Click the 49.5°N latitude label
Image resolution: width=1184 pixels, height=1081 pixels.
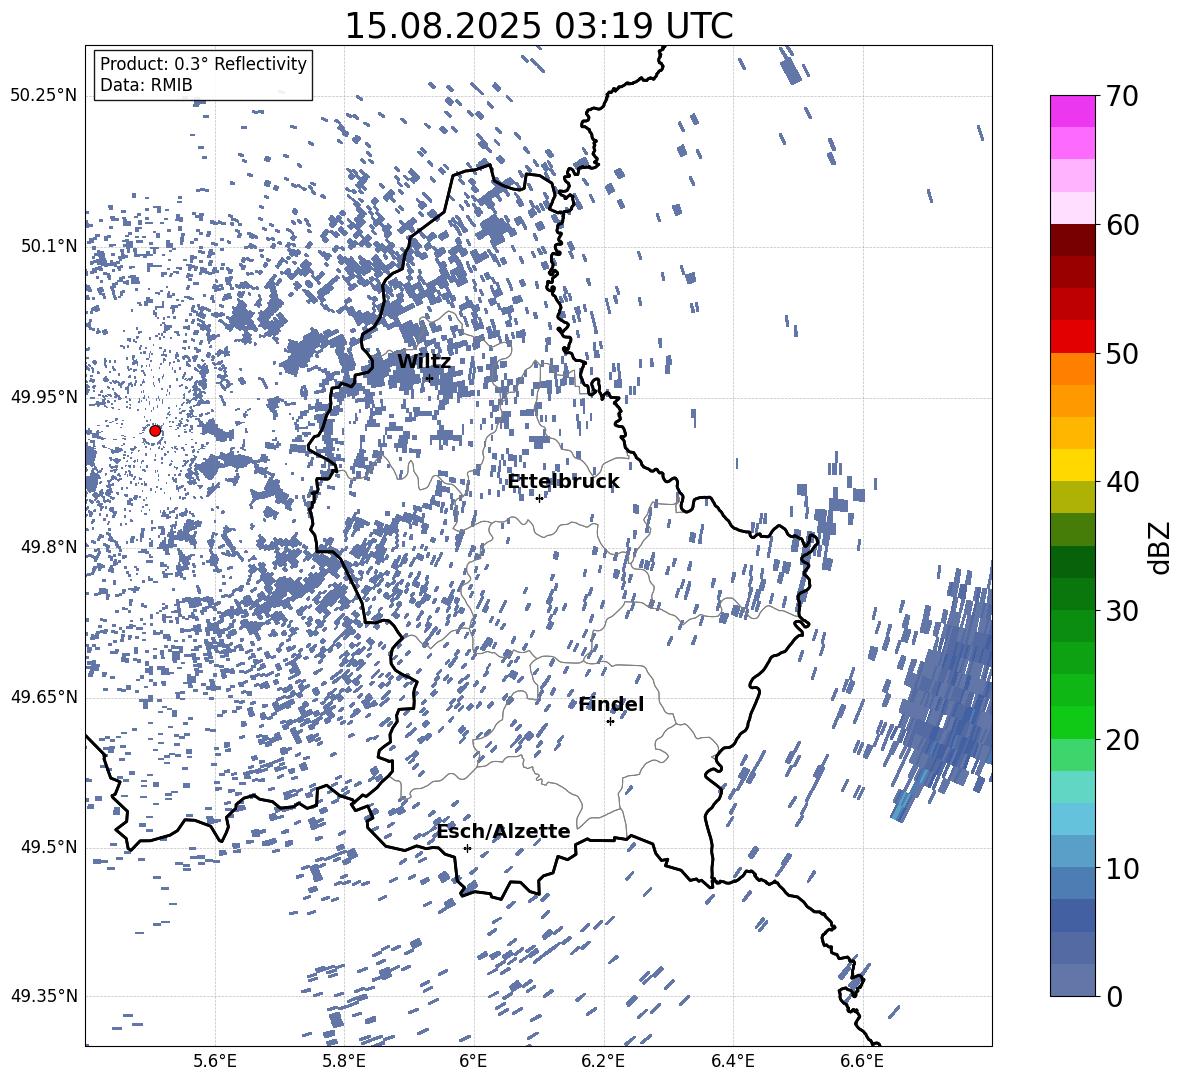pos(50,847)
